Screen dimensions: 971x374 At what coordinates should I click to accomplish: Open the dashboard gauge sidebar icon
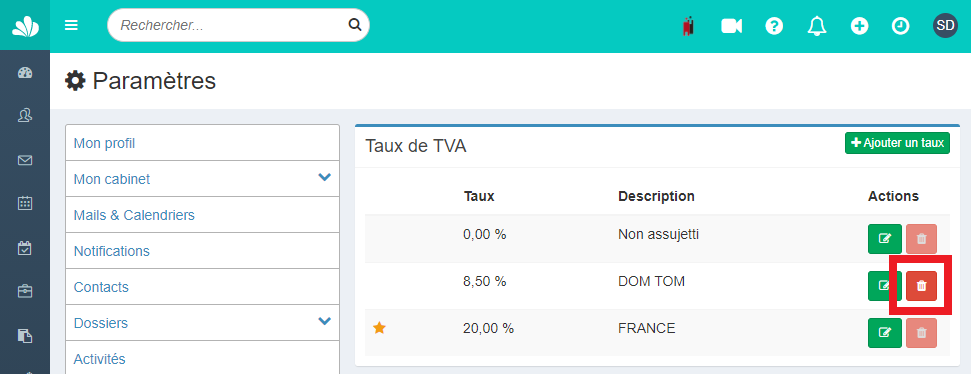25,73
